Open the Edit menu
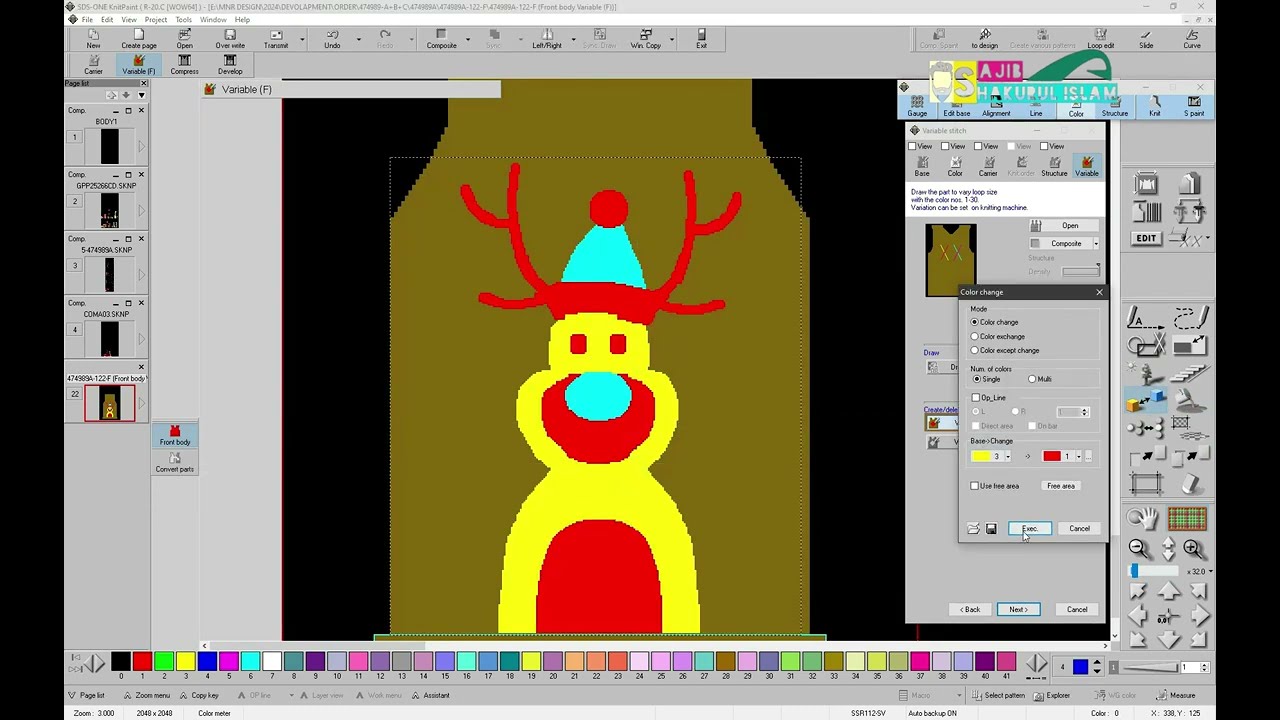Viewport: 1280px width, 720px height. (107, 20)
